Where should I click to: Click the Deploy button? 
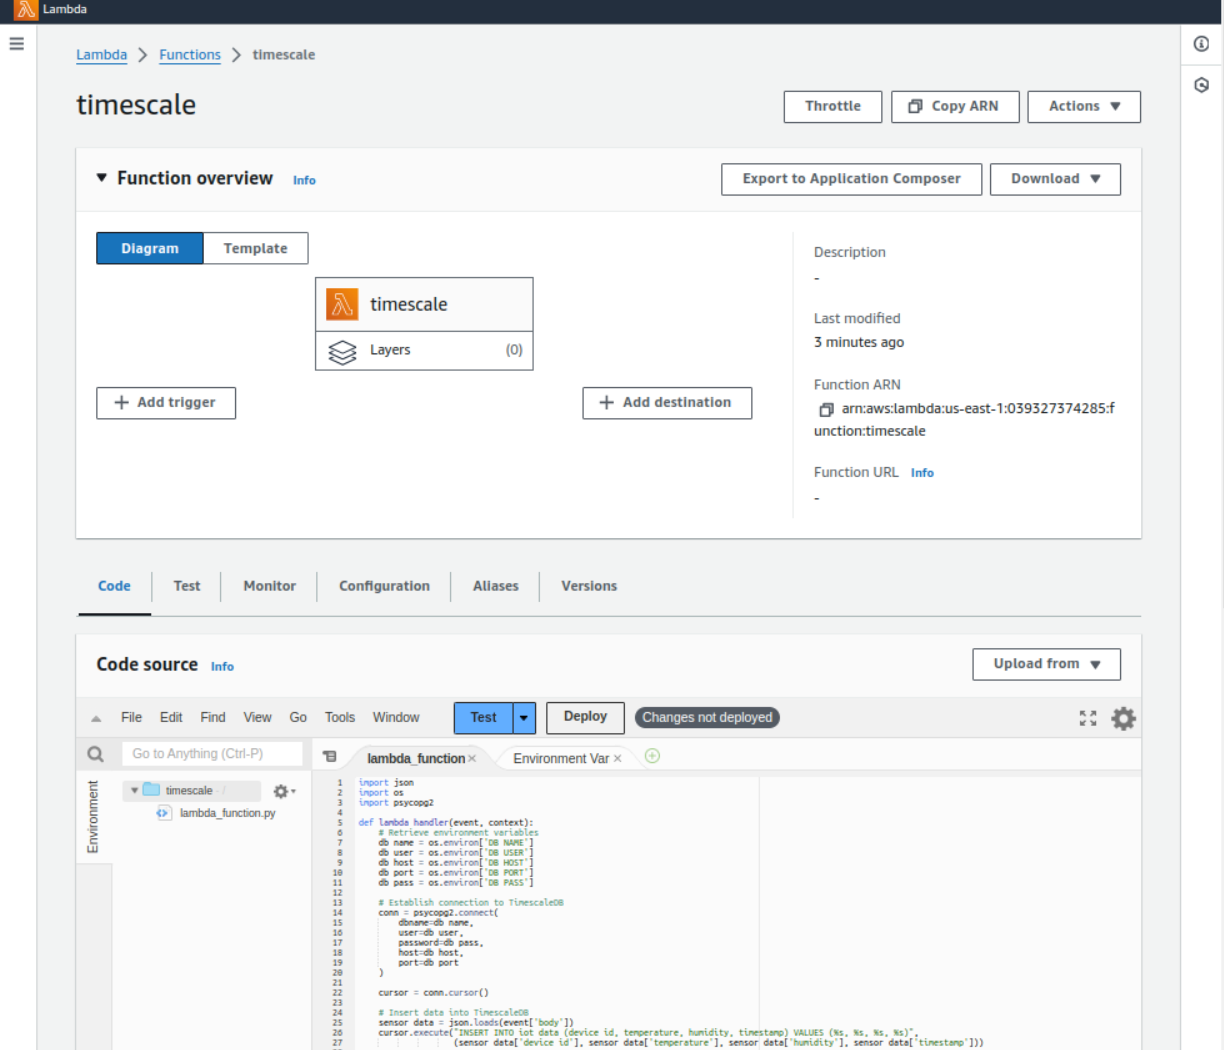(585, 717)
